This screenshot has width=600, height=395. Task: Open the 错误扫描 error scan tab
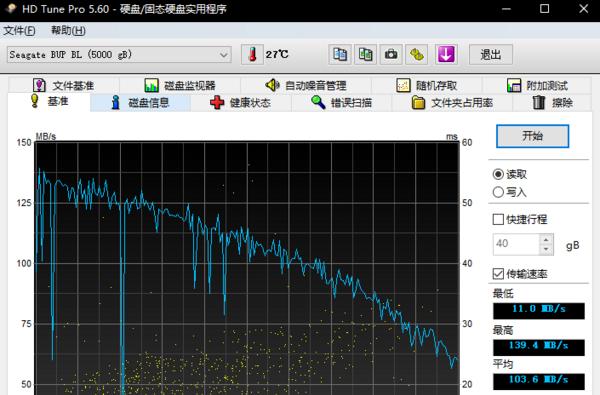[x=341, y=103]
